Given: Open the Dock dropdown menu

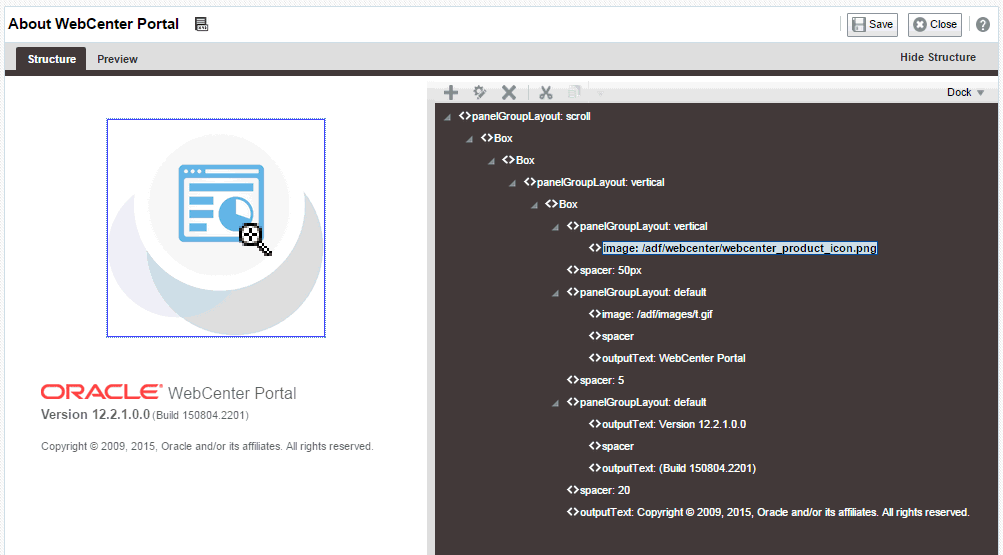Looking at the screenshot, I should click(x=965, y=92).
